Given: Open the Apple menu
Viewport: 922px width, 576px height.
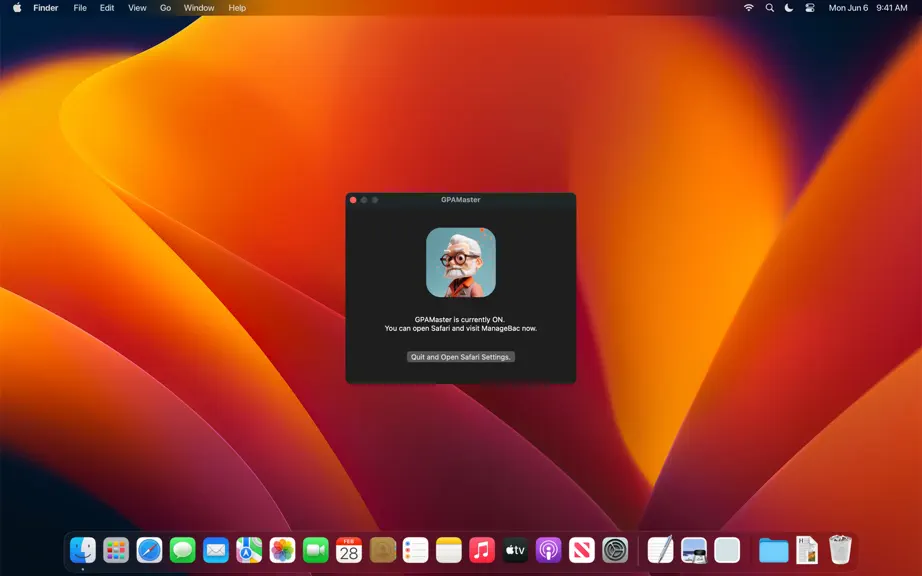Looking at the screenshot, I should pos(17,8).
